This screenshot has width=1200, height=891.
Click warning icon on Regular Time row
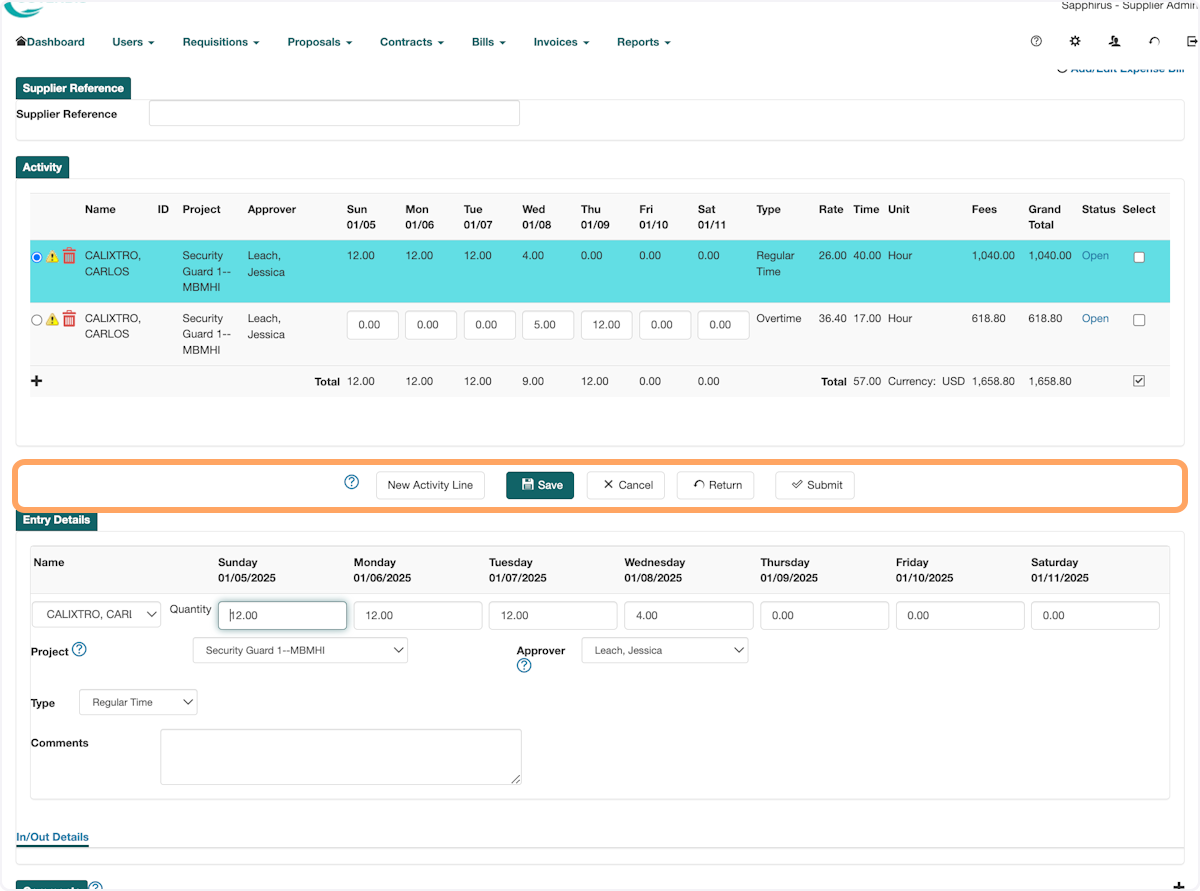(53, 257)
